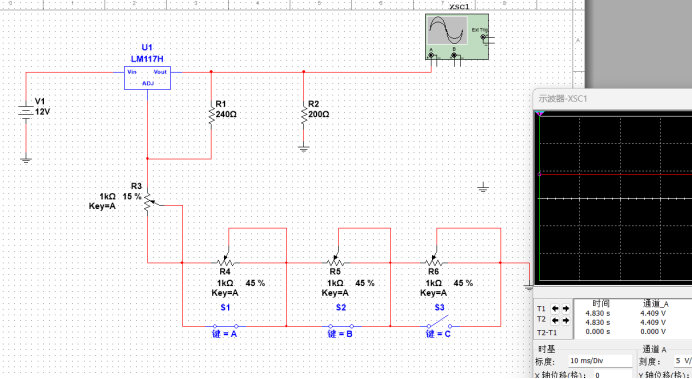Move cursor T1 left with arrow
This screenshot has width=692, height=379.
[555, 309]
